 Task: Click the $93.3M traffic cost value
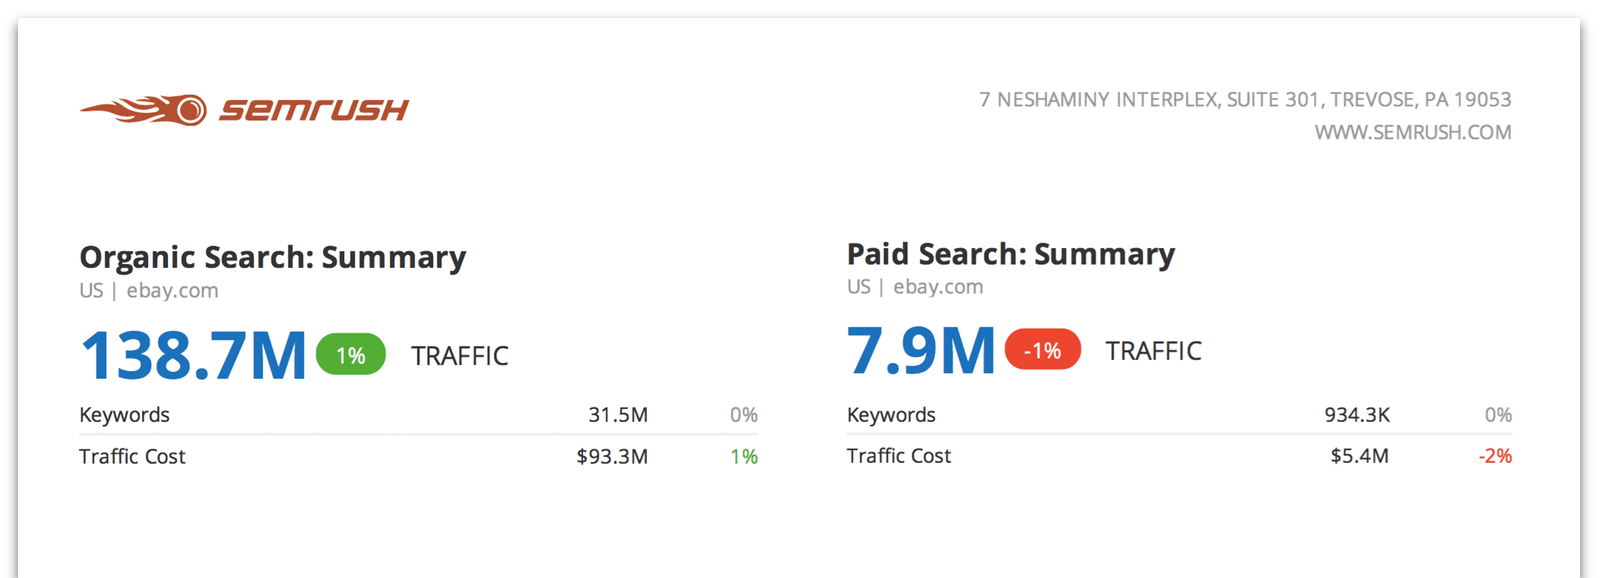[x=612, y=456]
